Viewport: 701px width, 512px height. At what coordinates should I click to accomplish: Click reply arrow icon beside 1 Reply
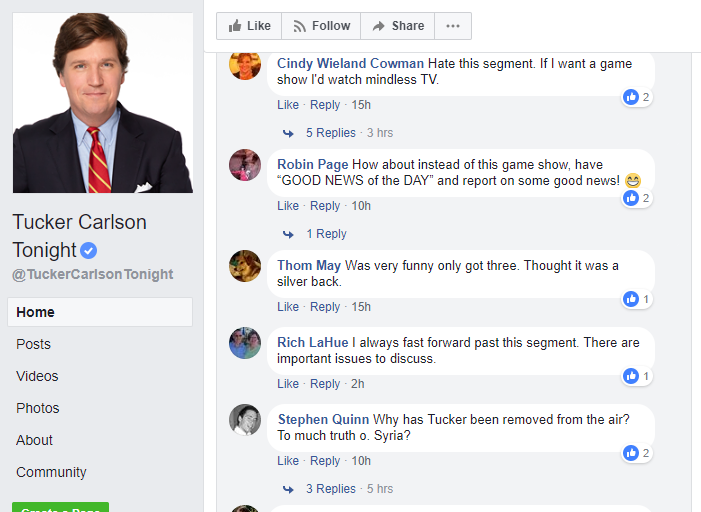(288, 234)
